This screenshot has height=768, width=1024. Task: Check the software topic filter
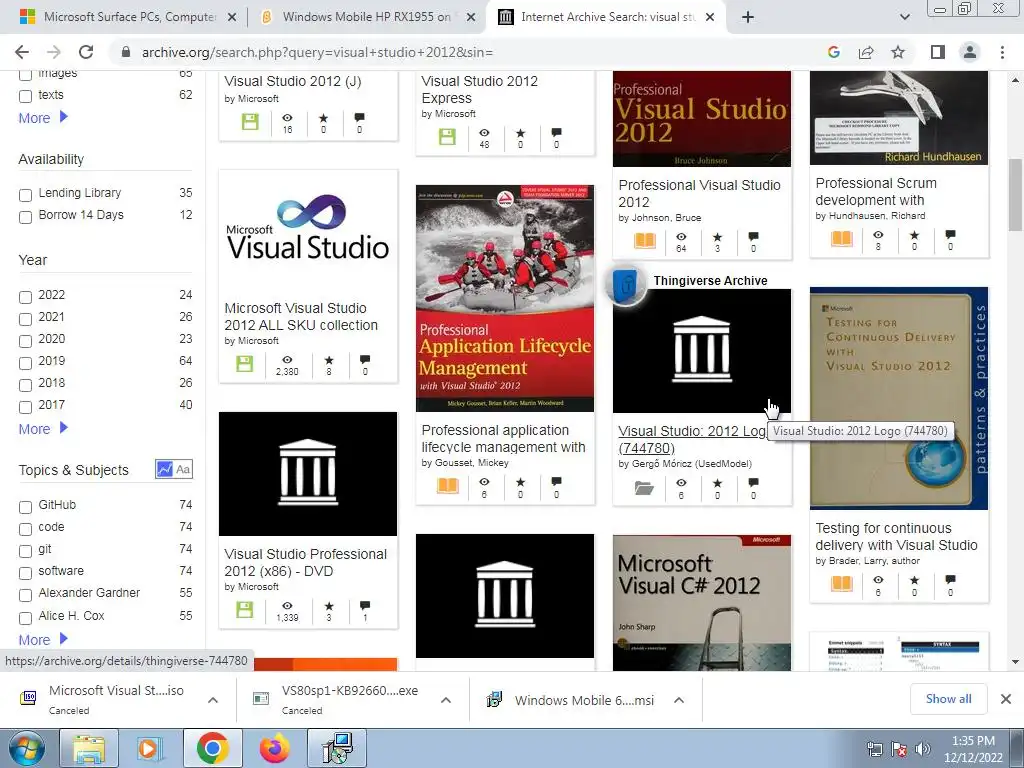[x=25, y=573]
